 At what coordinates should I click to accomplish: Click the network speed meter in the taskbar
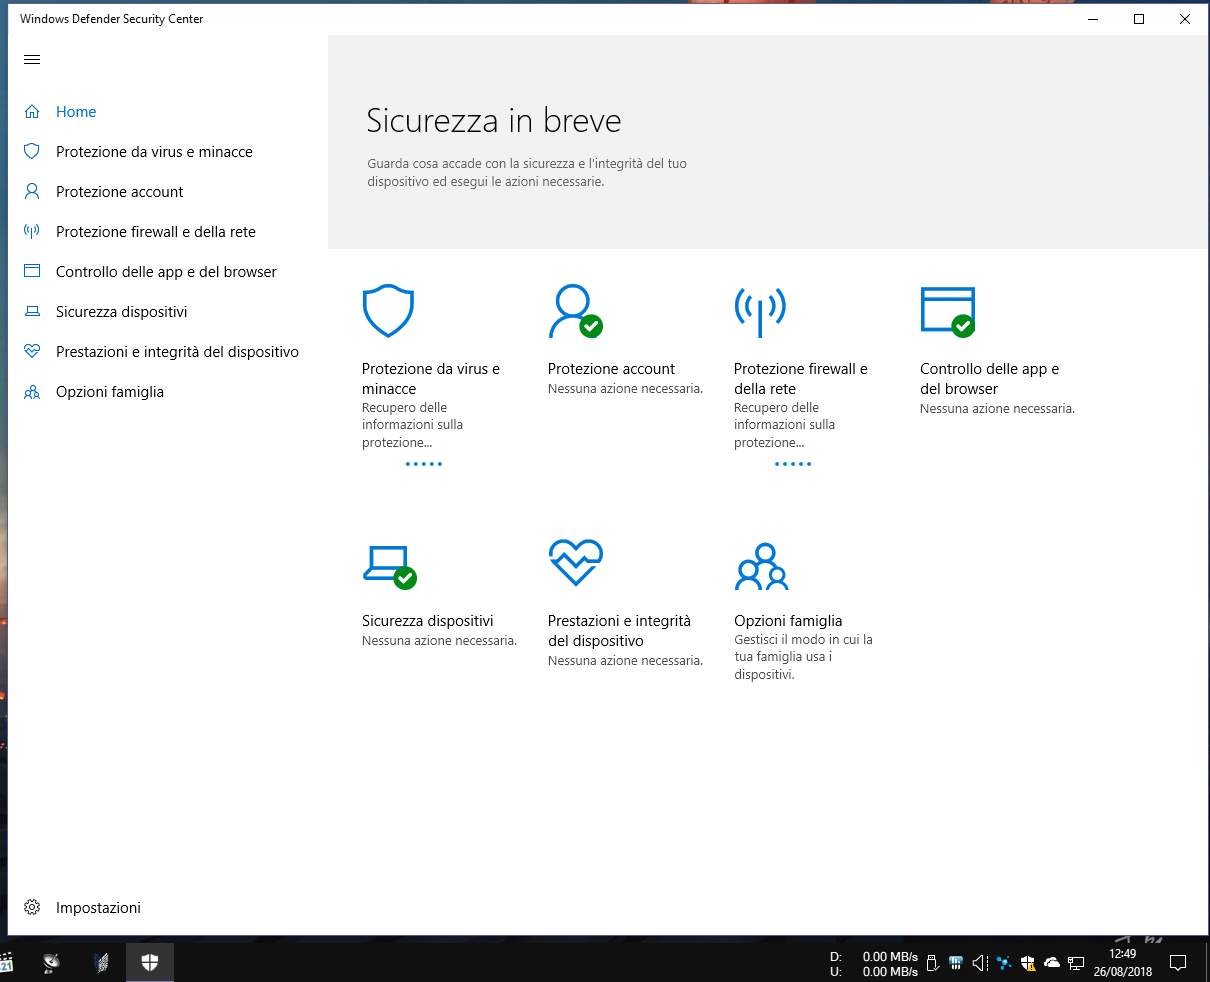(x=875, y=964)
